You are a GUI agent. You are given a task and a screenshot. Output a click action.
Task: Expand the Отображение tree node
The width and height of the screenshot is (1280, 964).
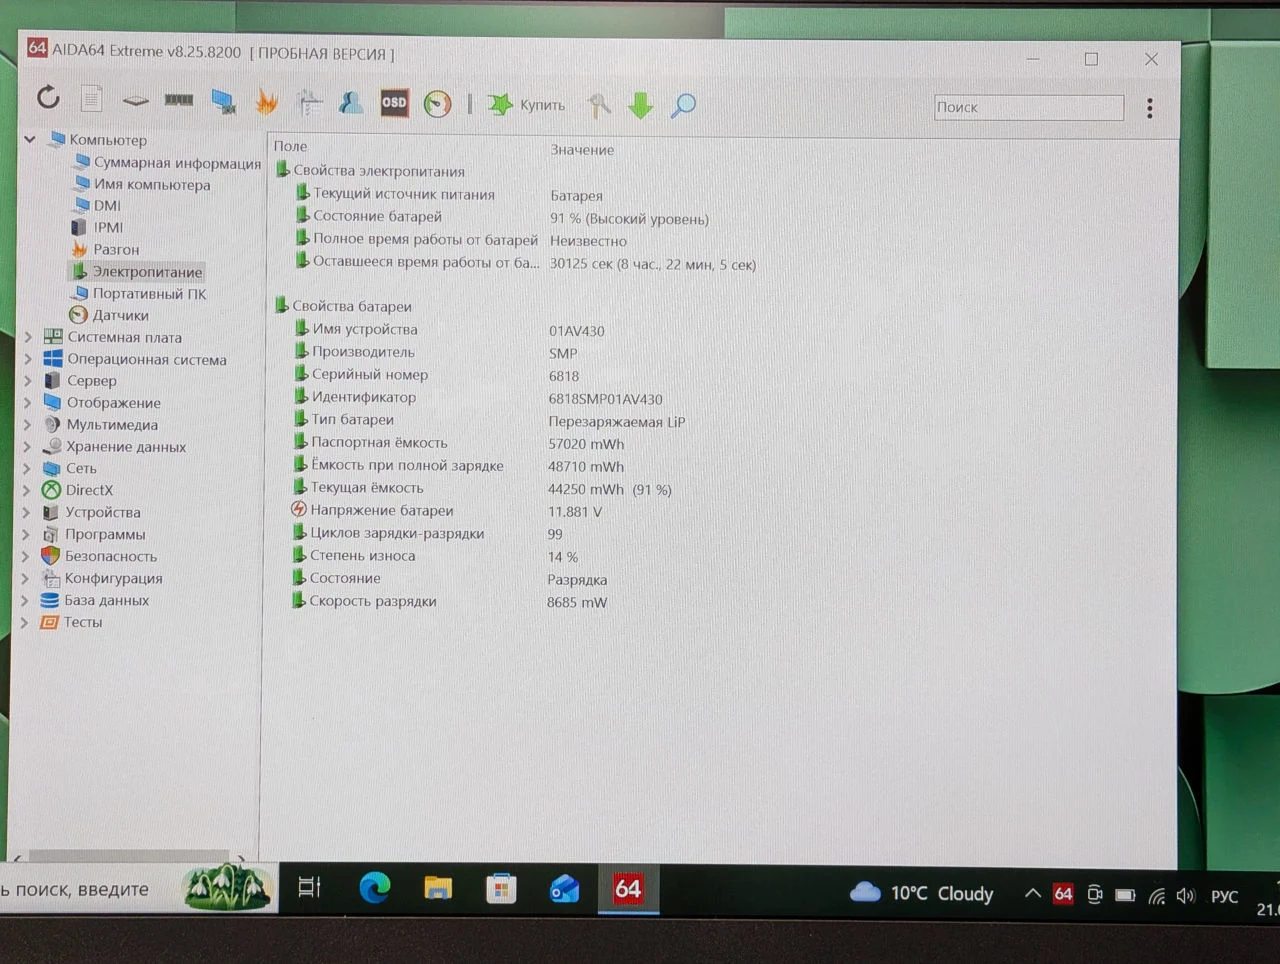tap(27, 402)
